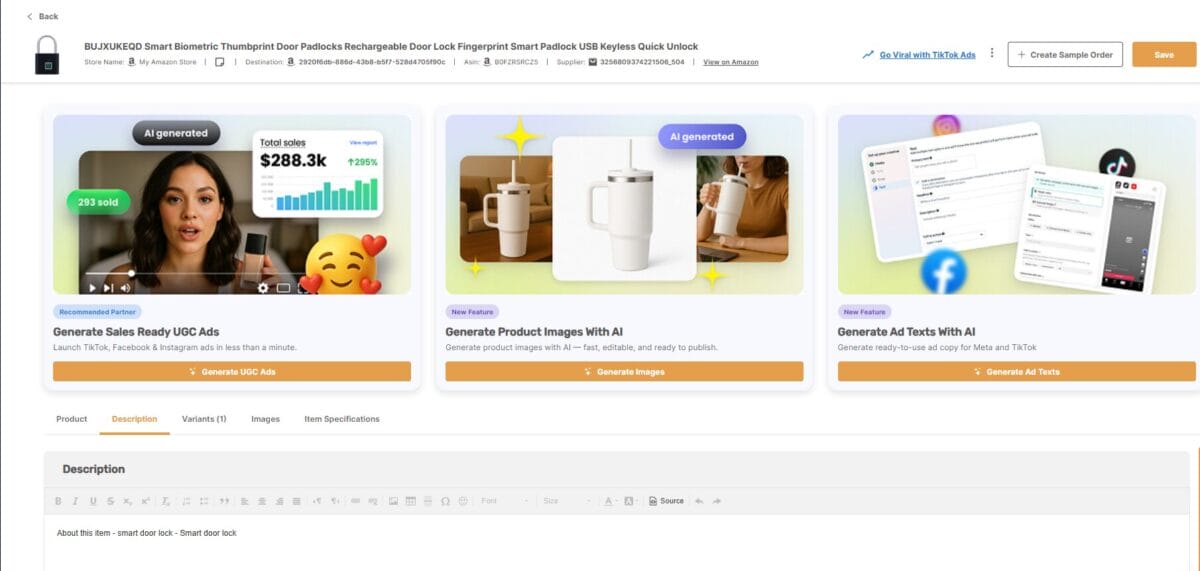Open View on Amazon link

[730, 62]
